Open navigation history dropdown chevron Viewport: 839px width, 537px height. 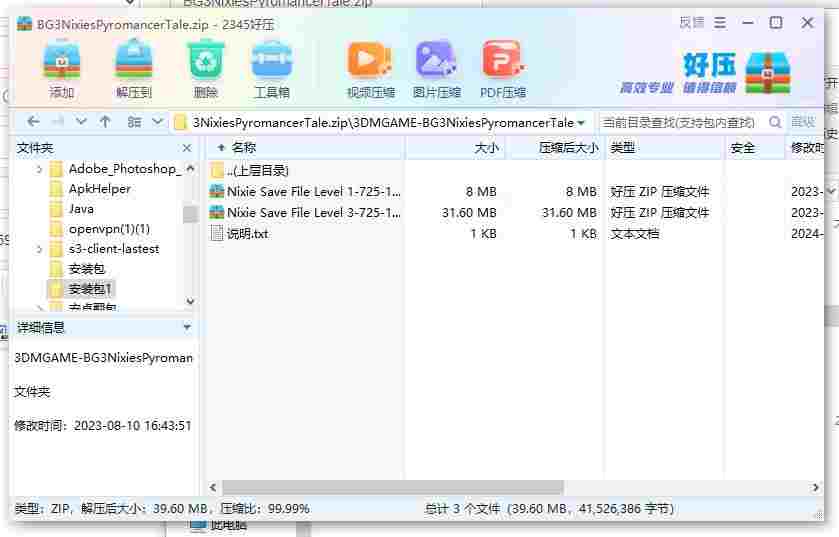click(81, 122)
